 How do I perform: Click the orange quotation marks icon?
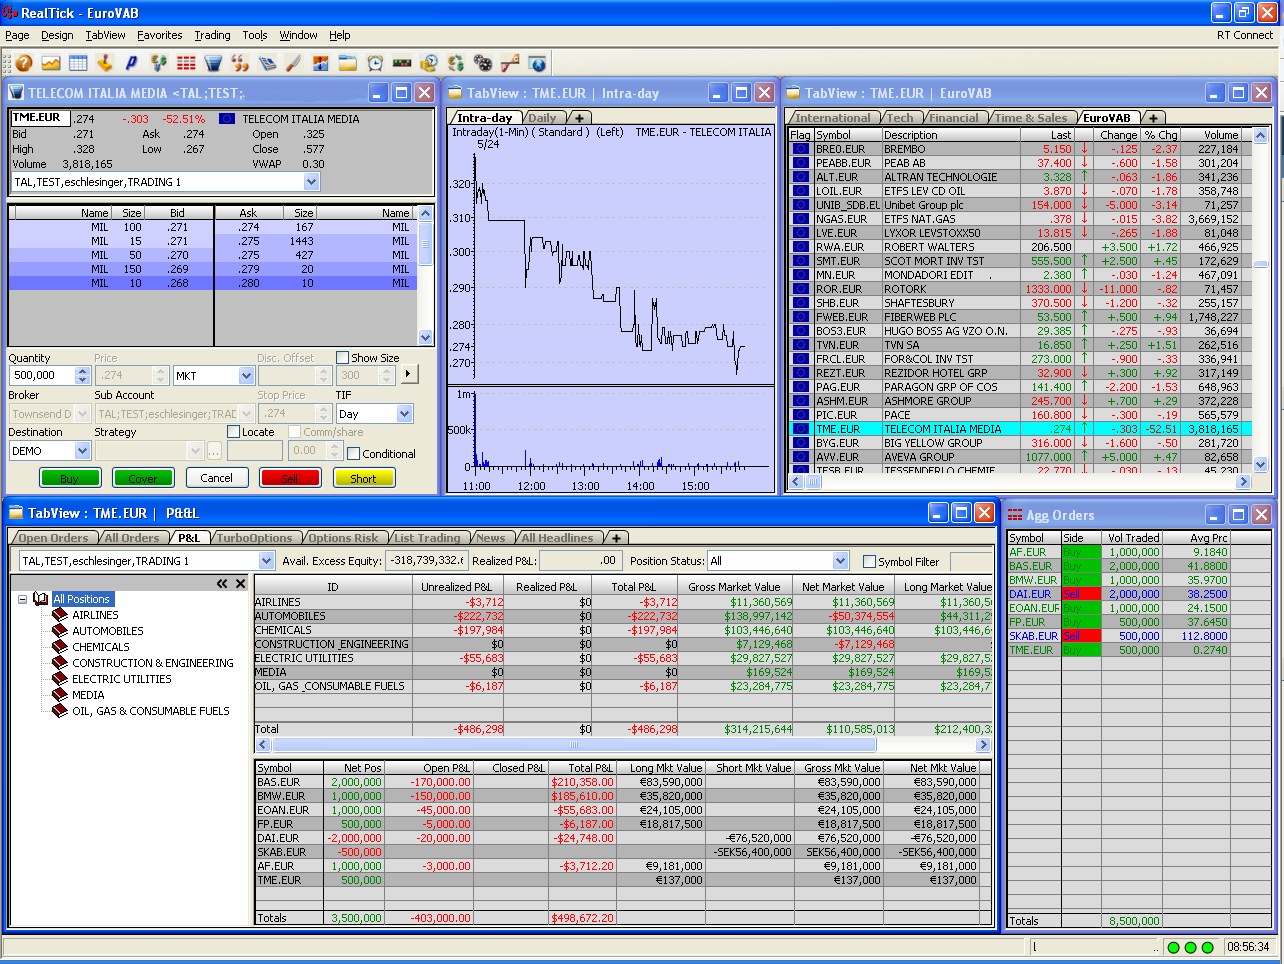(240, 63)
